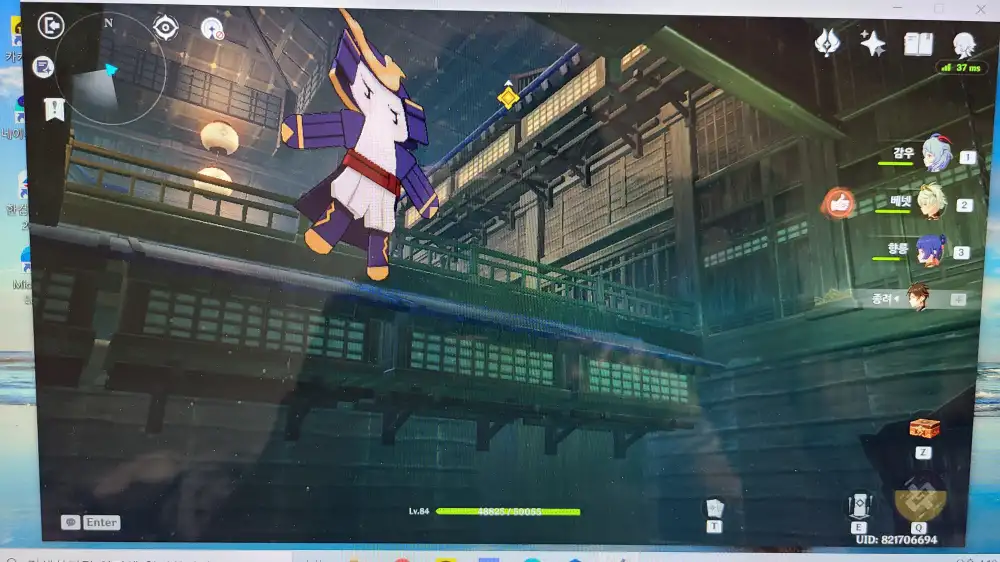Image resolution: width=1000 pixels, height=562 pixels.
Task: Click the exclamation bookmark notice icon
Action: pos(53,109)
